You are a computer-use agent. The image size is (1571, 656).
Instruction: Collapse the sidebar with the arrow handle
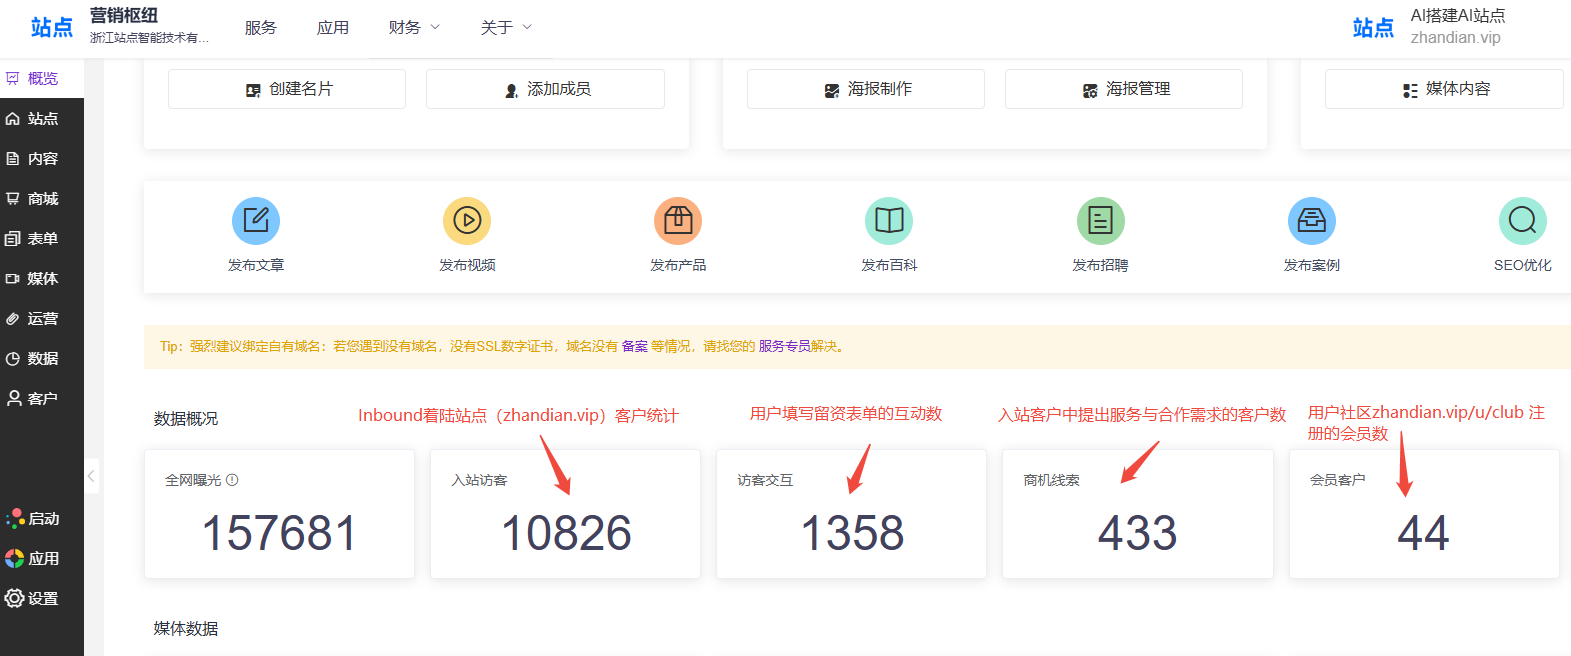point(91,476)
